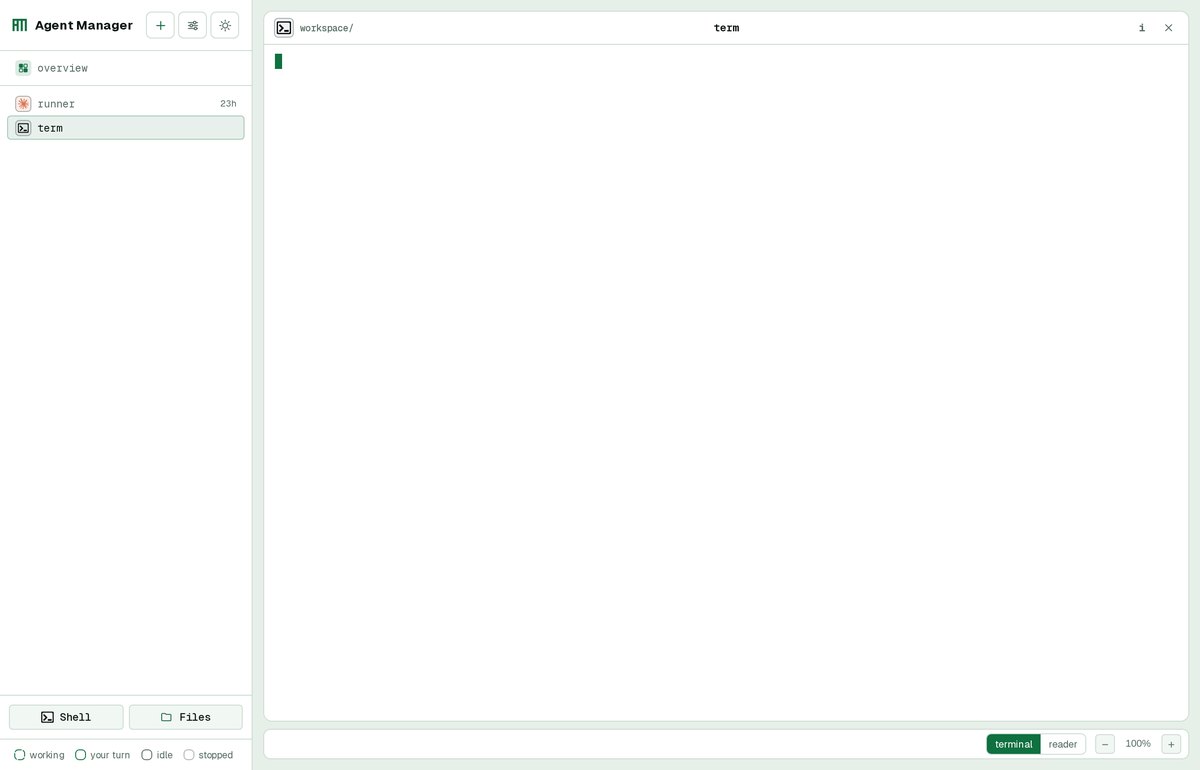This screenshot has width=1200, height=770.
Task: Switch to terminal view tab
Action: tap(1013, 744)
